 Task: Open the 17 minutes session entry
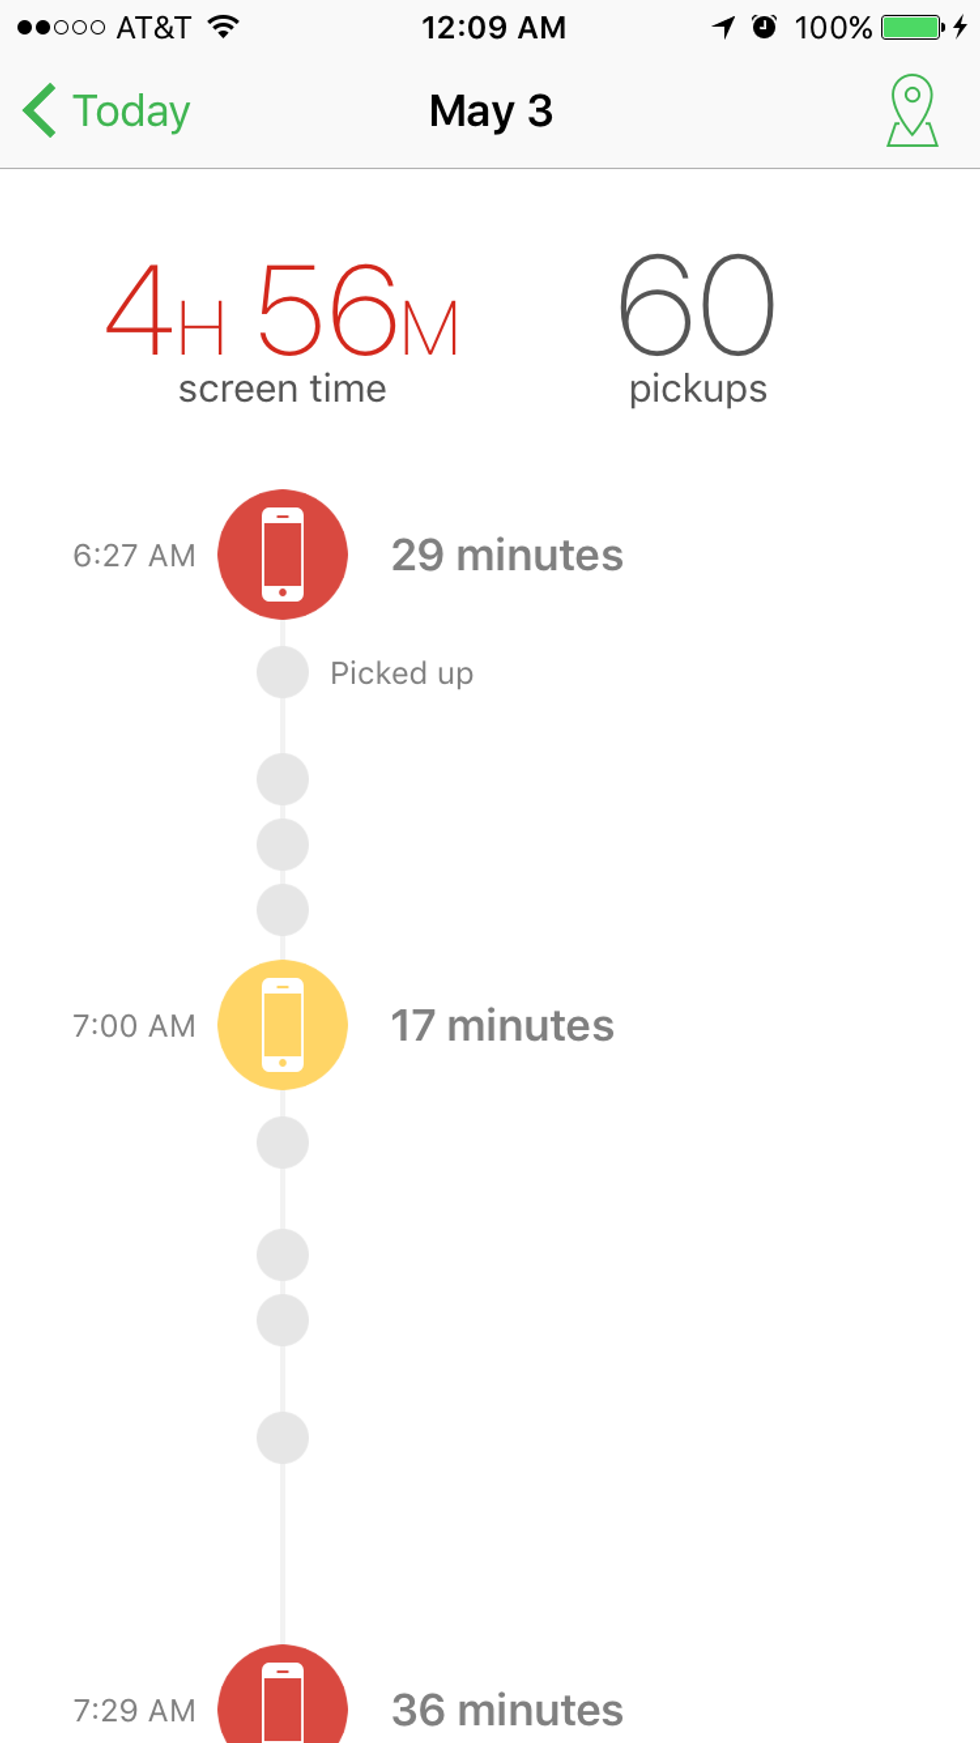[502, 1026]
